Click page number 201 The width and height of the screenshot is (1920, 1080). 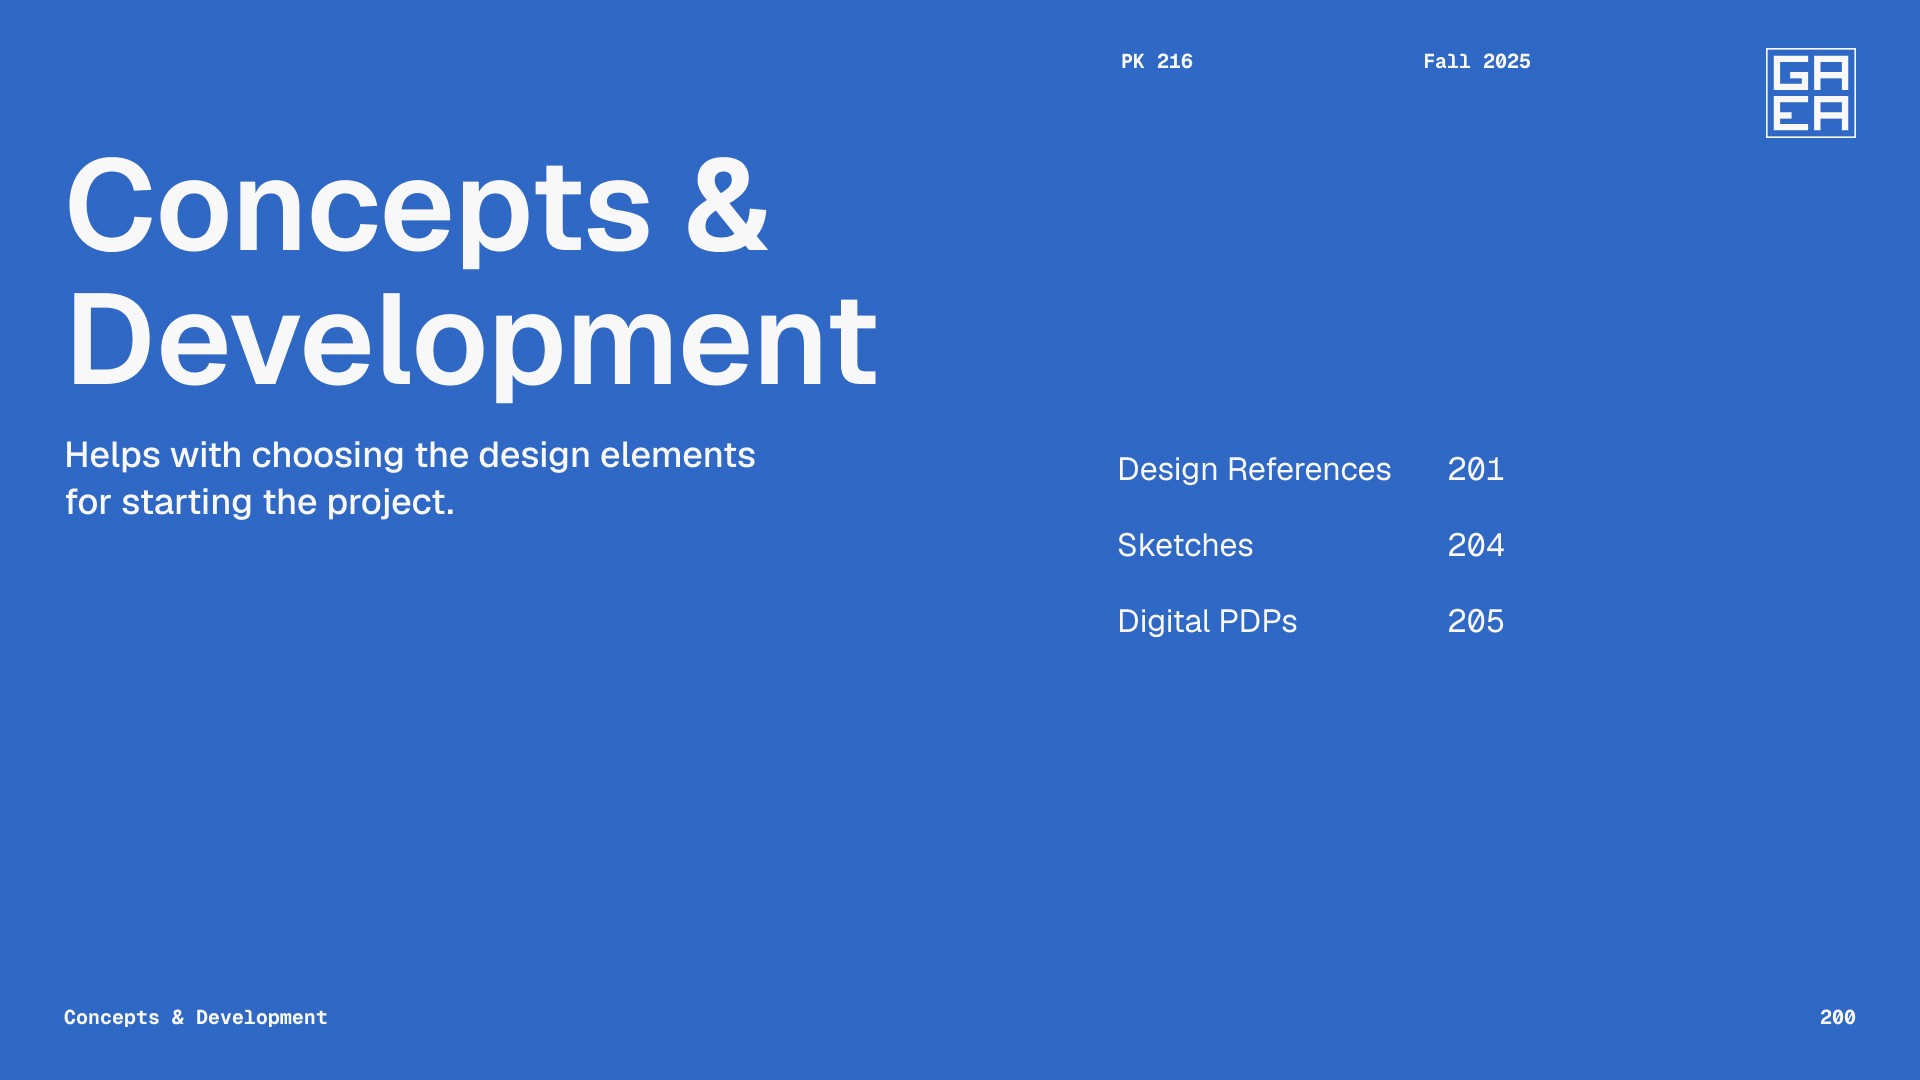pos(1475,469)
